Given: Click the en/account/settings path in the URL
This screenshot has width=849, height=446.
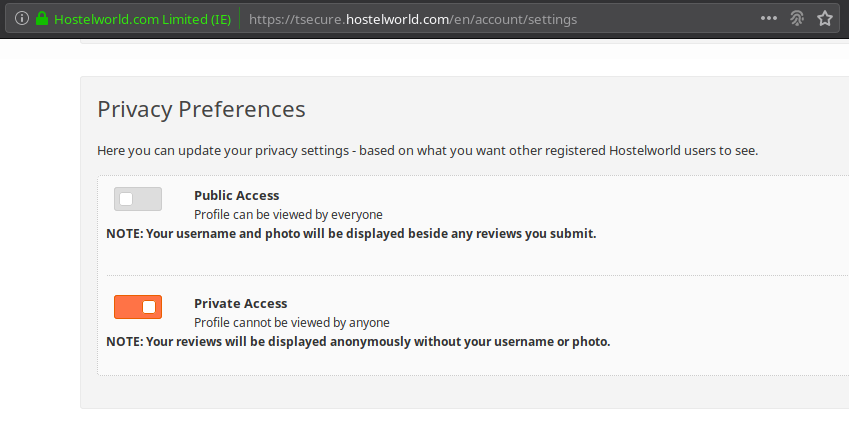Looking at the screenshot, I should pos(514,19).
